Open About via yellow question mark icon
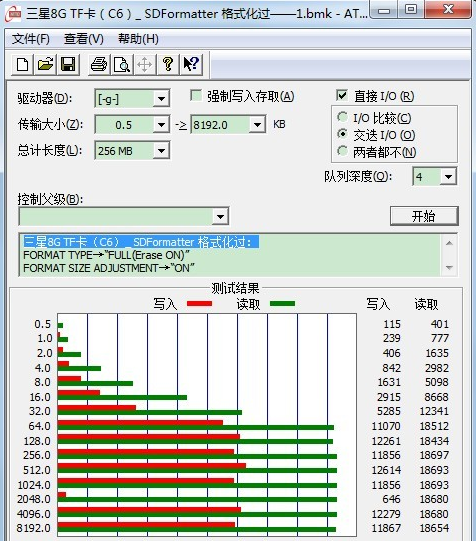Screen dimensions: 476x541 (x=168, y=64)
